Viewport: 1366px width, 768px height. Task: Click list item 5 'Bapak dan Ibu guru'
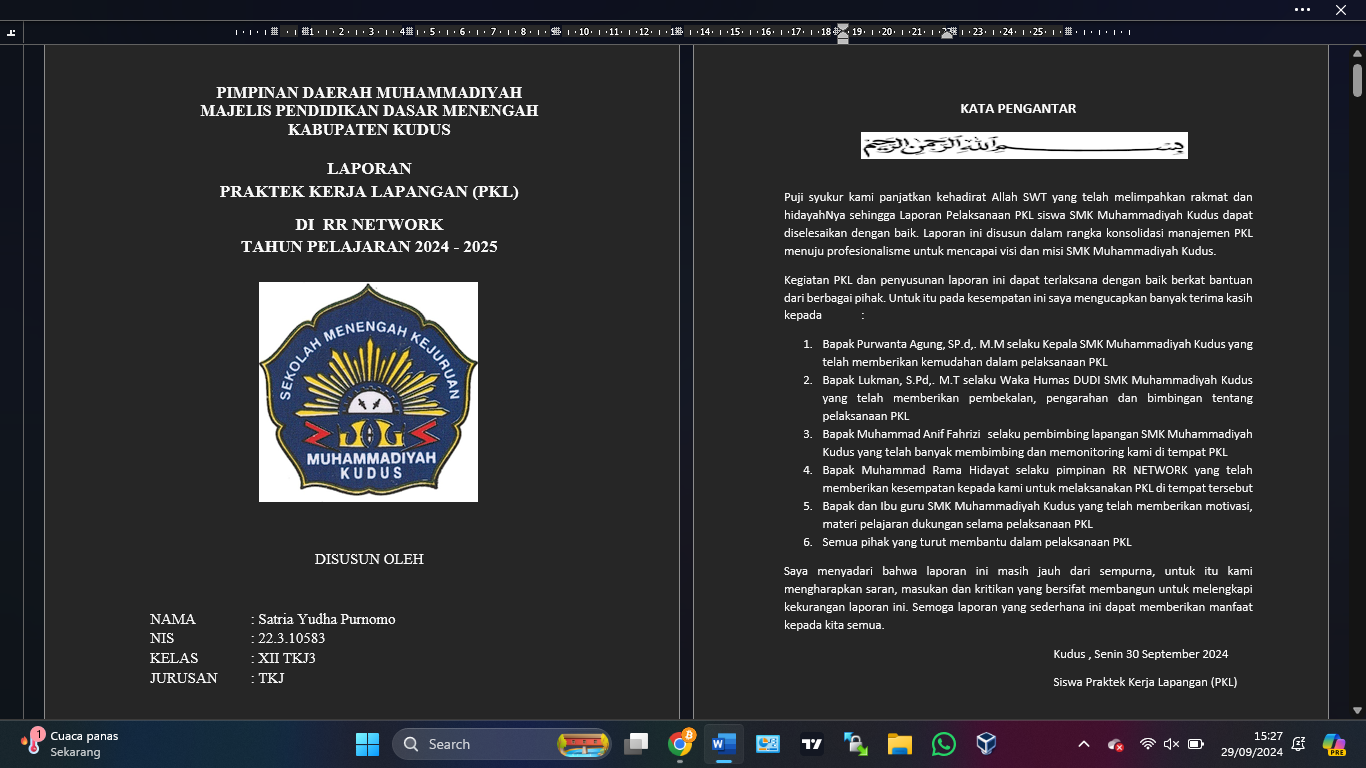pyautogui.click(x=1037, y=515)
